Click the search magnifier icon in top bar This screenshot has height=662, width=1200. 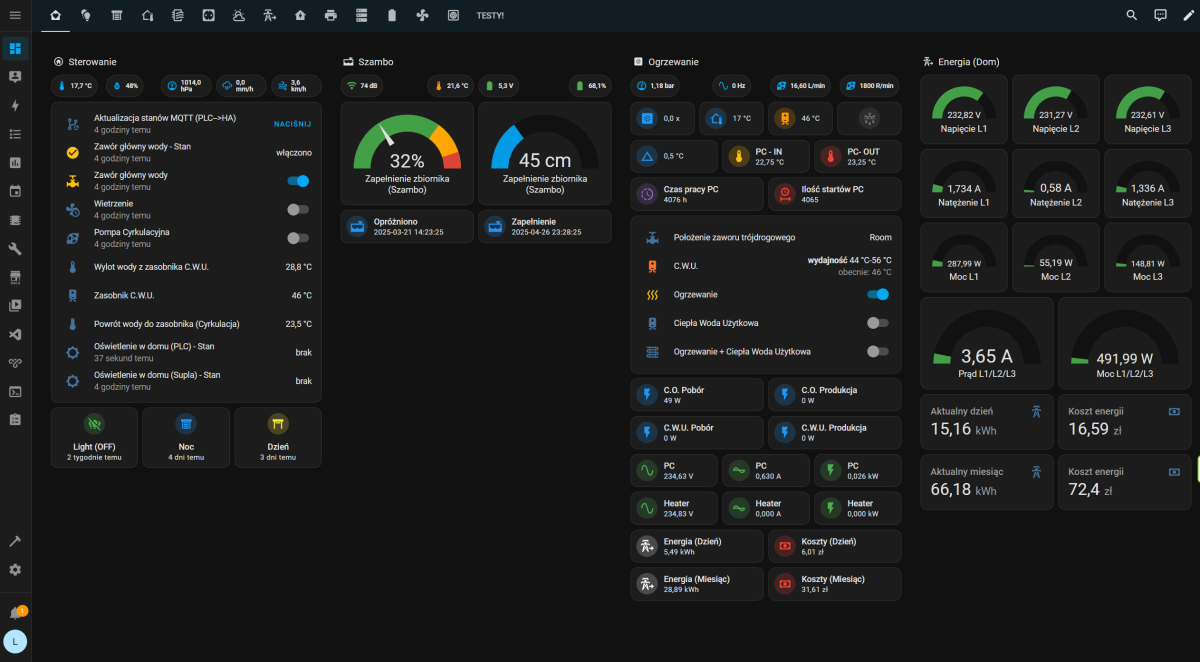1132,15
